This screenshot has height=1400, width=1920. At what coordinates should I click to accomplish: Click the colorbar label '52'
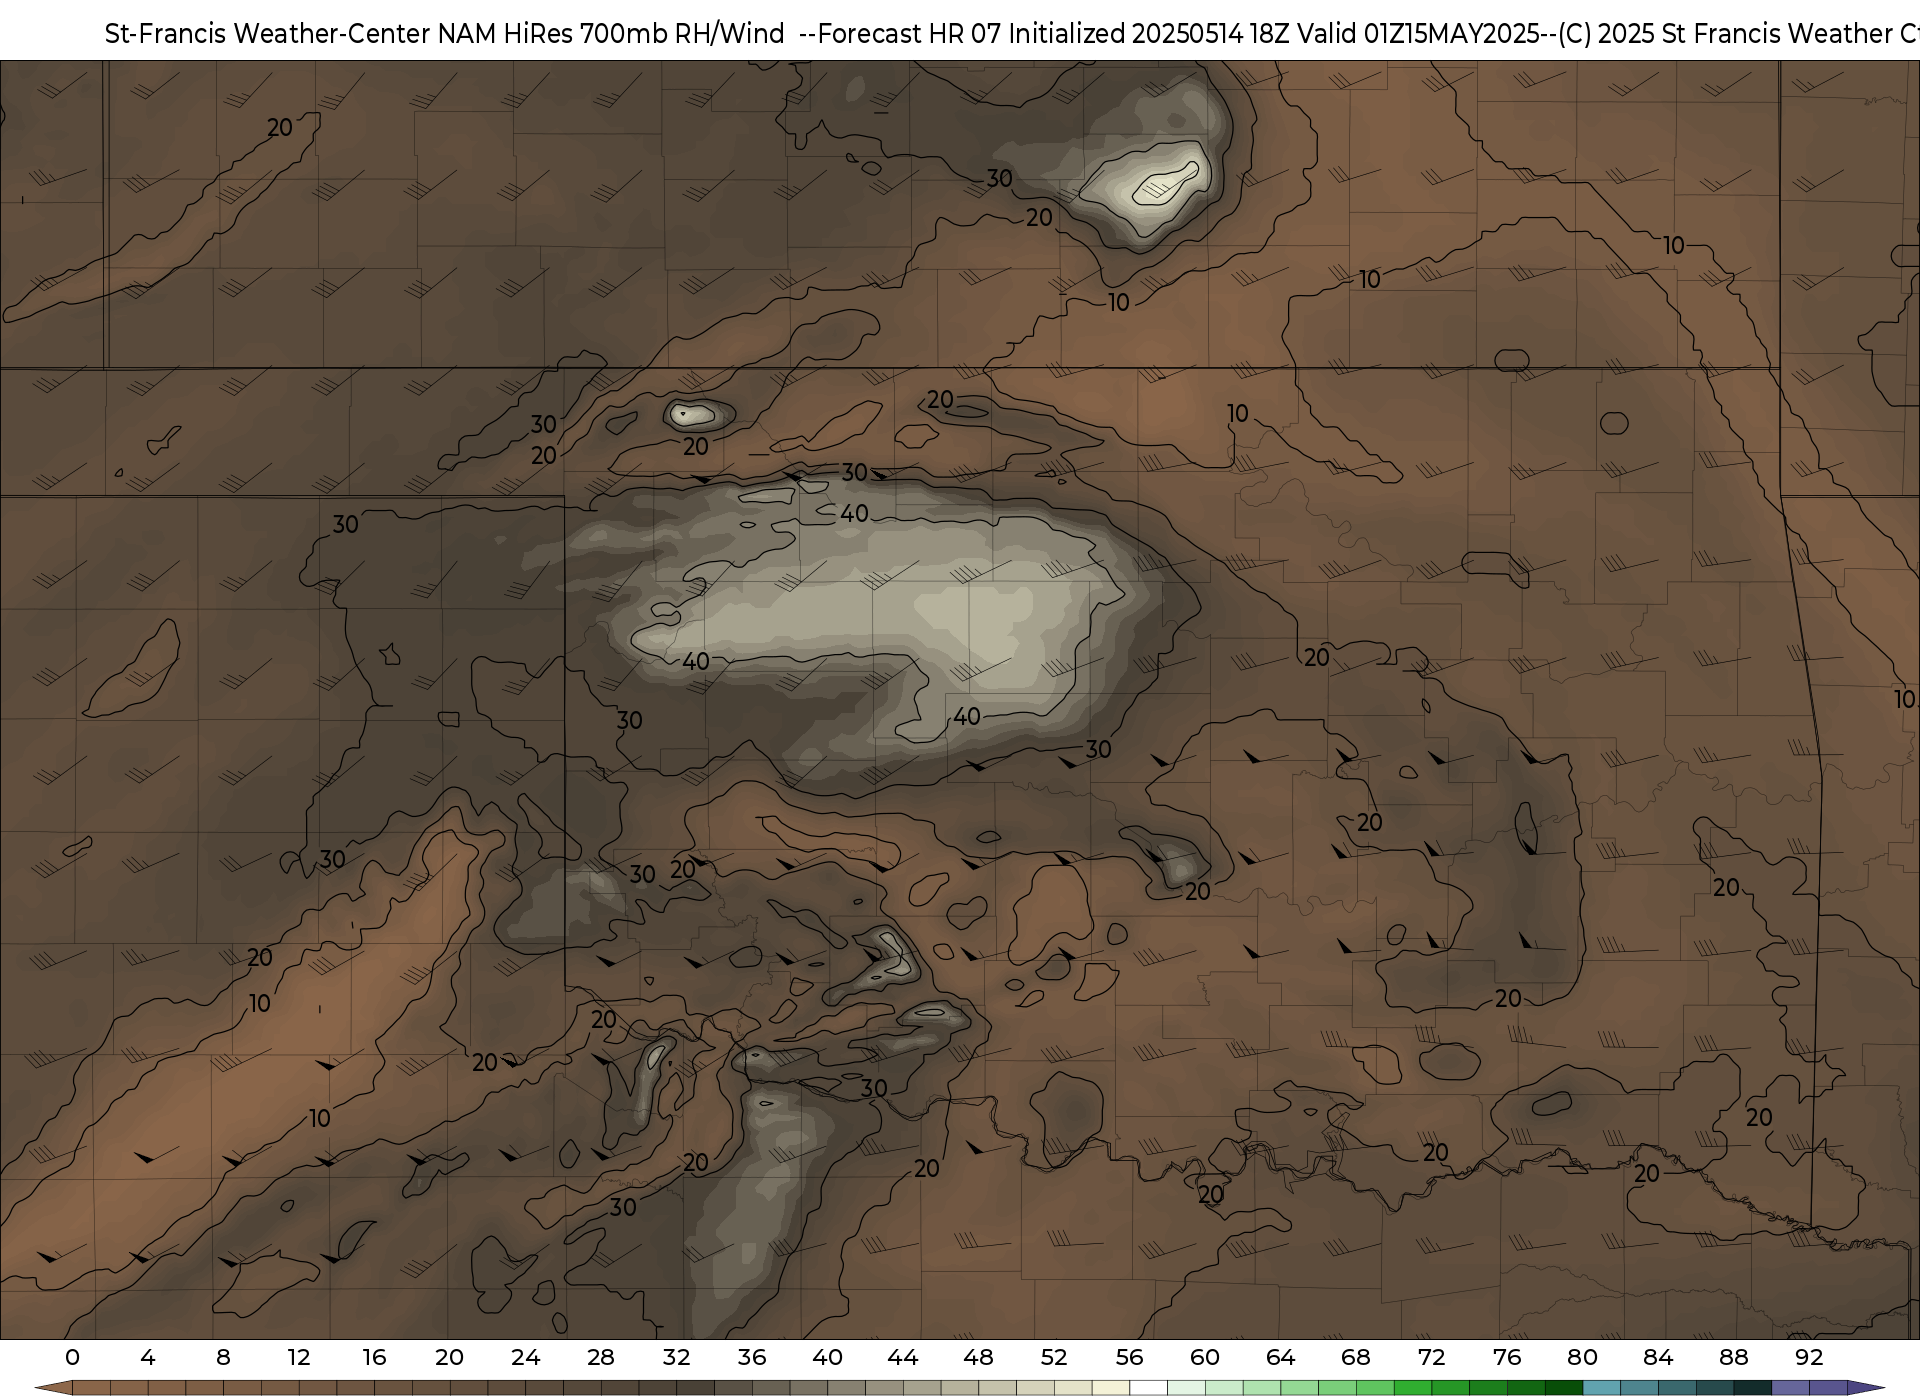(x=1054, y=1357)
